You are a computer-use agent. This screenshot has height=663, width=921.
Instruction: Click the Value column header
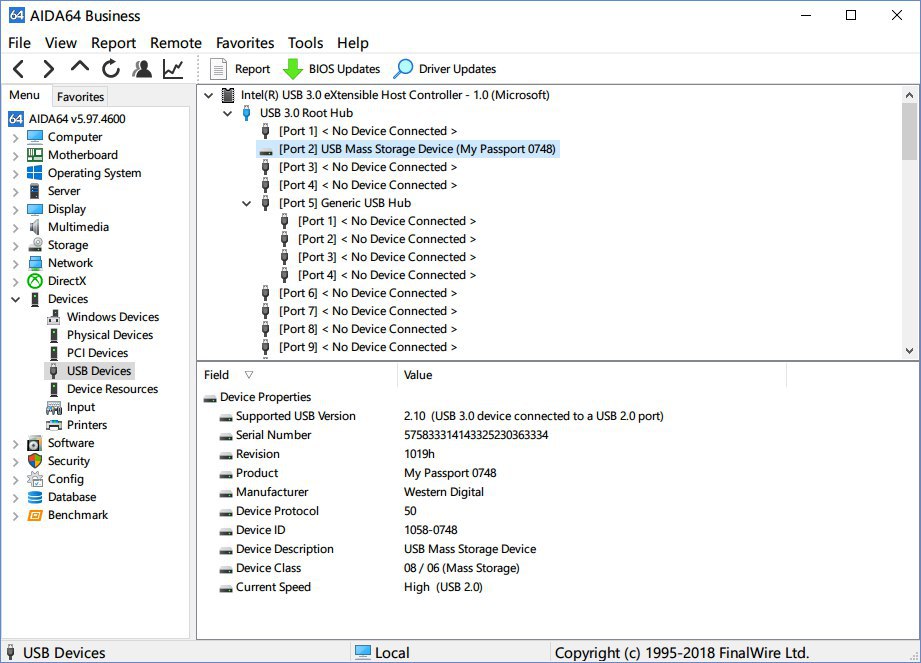tap(592, 375)
